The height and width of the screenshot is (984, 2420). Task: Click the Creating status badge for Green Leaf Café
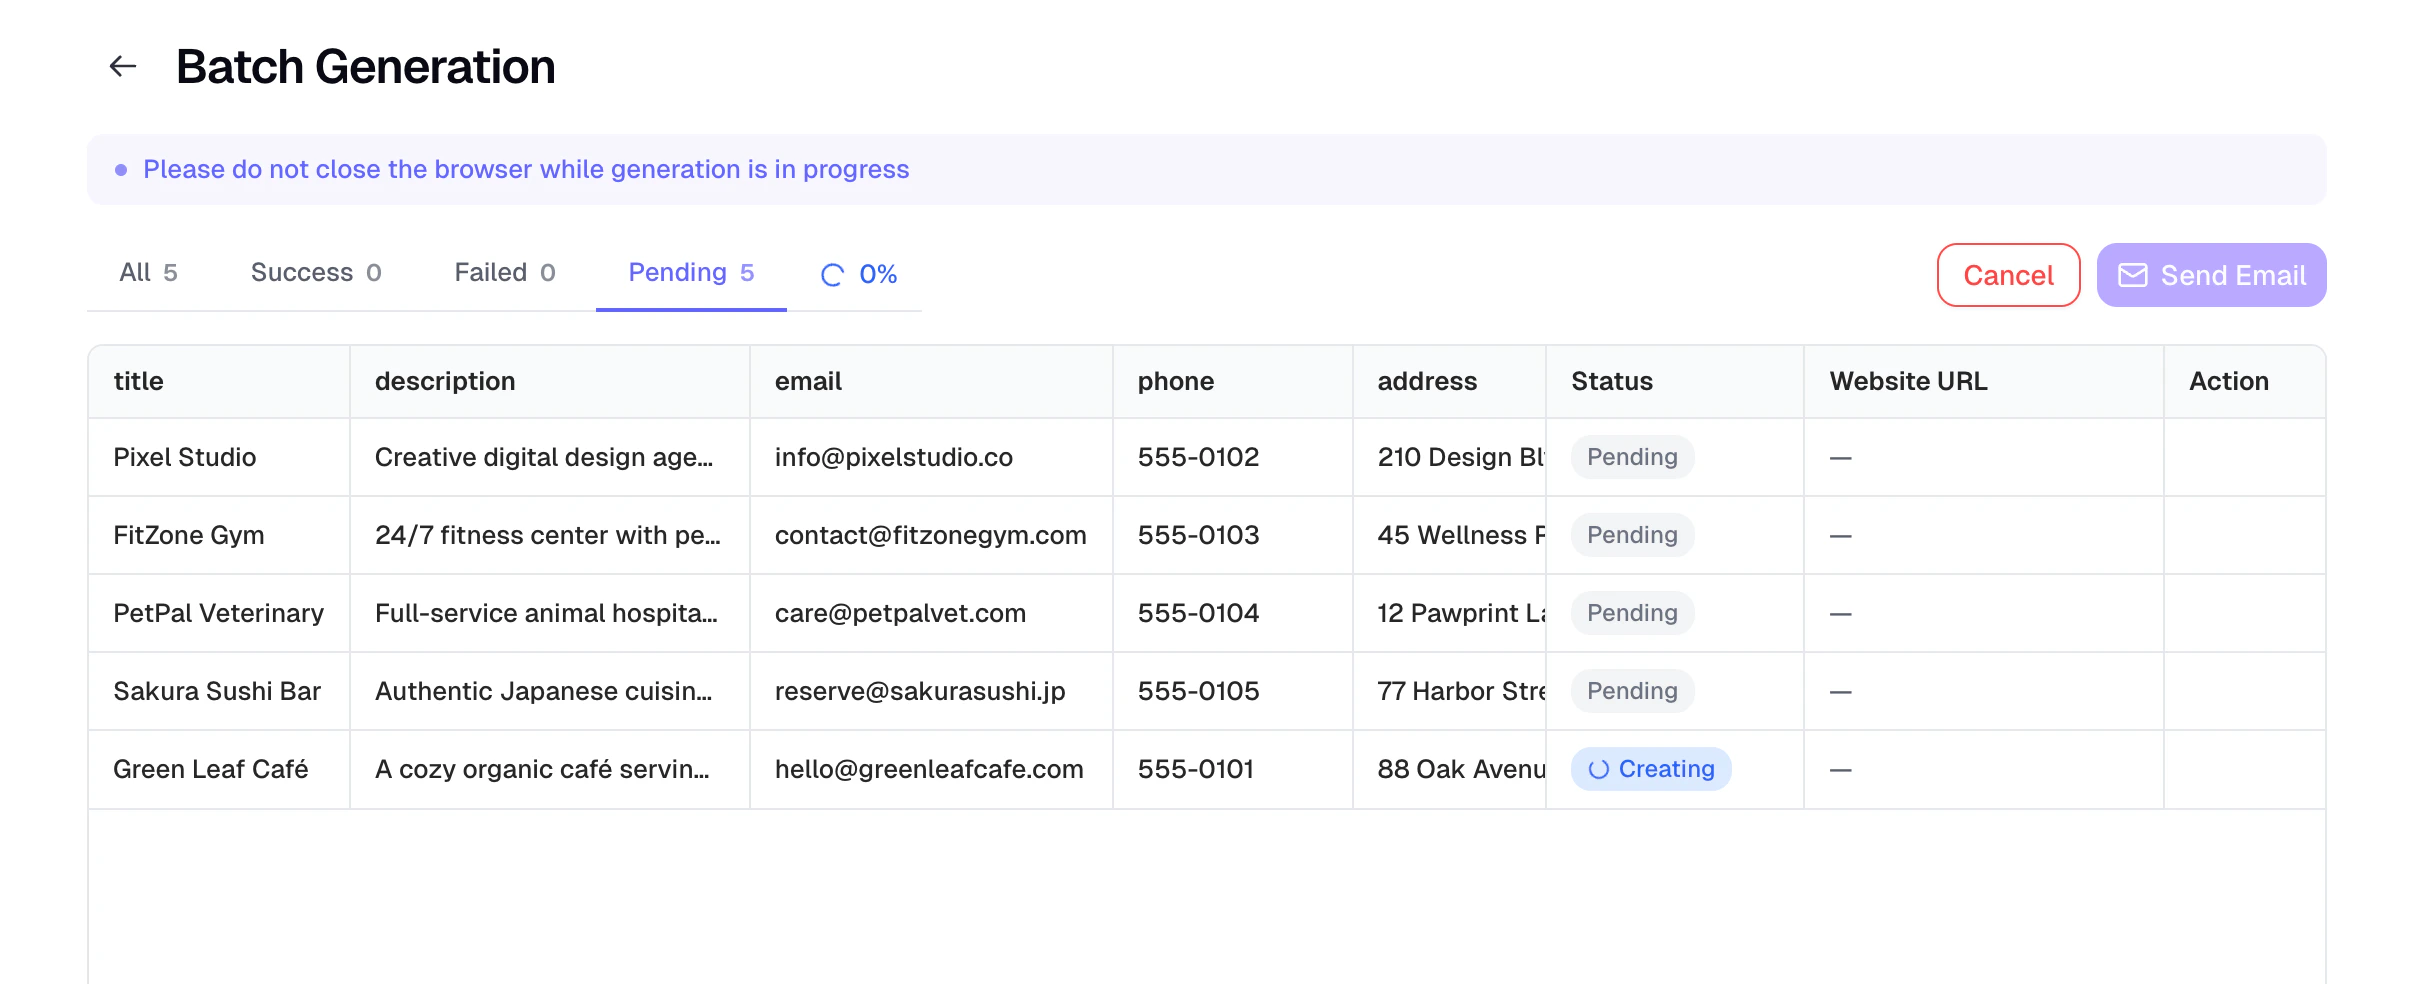pos(1650,769)
